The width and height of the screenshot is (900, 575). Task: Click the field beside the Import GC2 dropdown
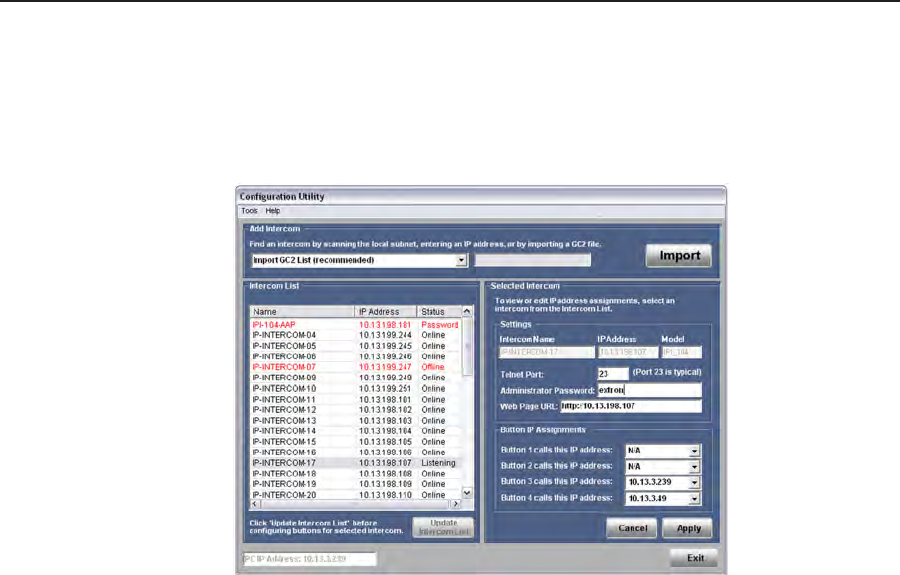tap(533, 261)
